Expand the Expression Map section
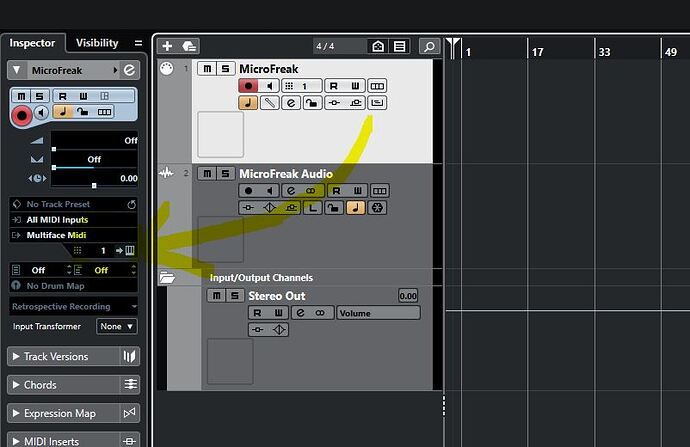Image resolution: width=690 pixels, height=447 pixels. coord(16,413)
